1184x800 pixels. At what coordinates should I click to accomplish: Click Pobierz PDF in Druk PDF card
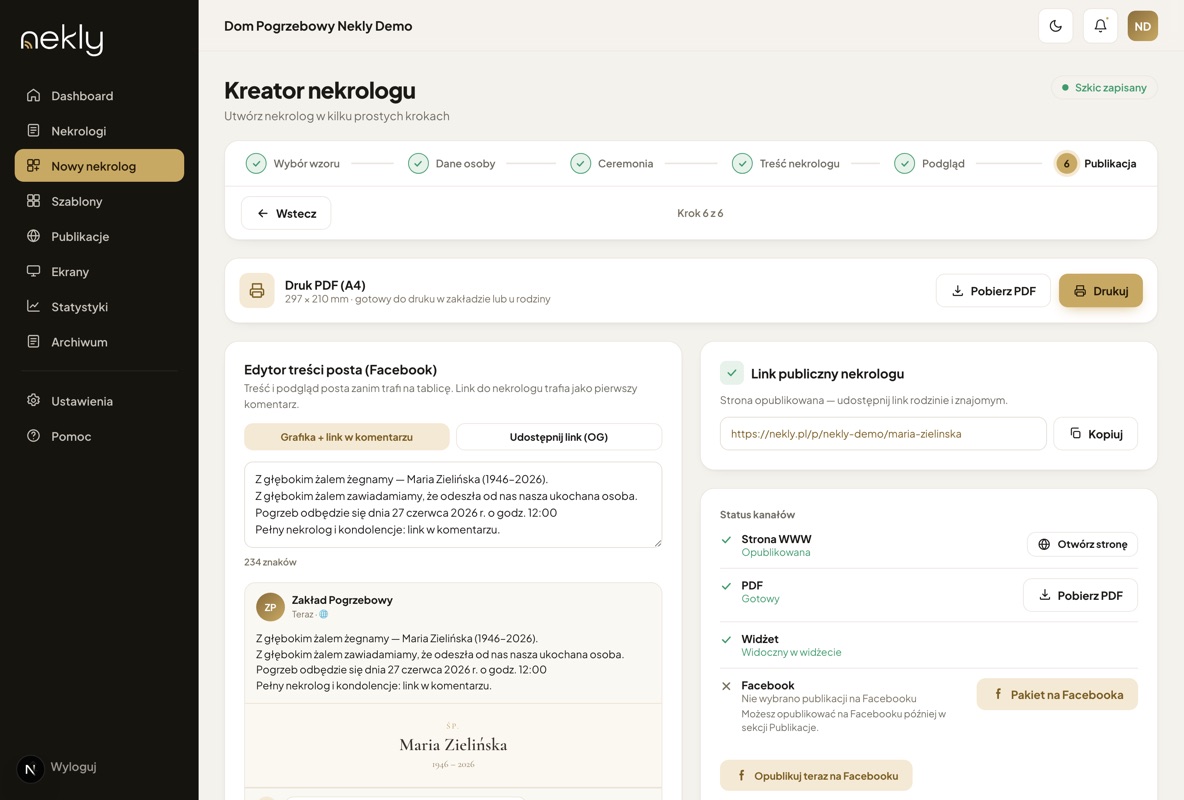point(993,291)
